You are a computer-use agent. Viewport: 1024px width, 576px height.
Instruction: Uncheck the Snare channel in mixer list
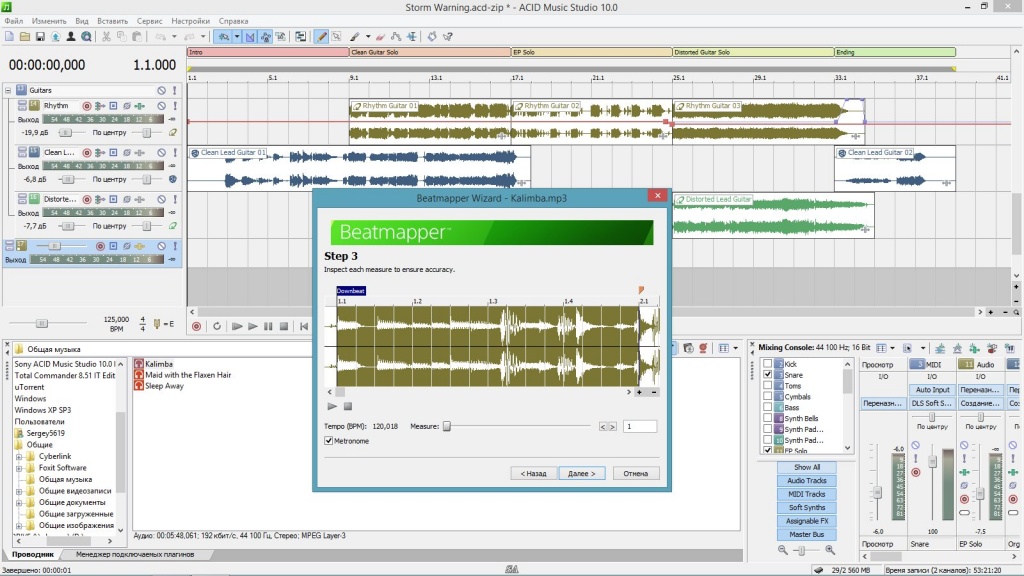pyautogui.click(x=767, y=375)
